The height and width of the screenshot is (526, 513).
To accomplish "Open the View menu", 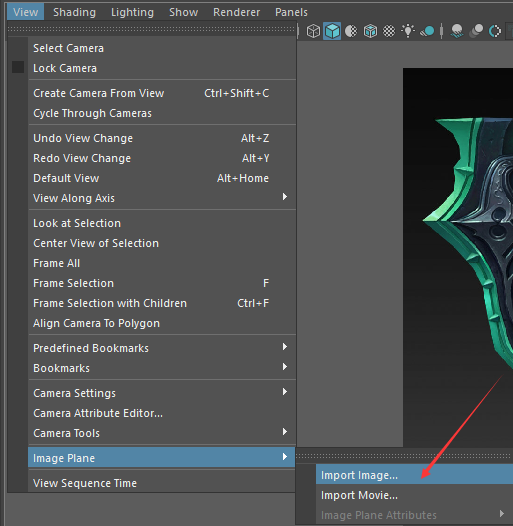I will coord(25,12).
